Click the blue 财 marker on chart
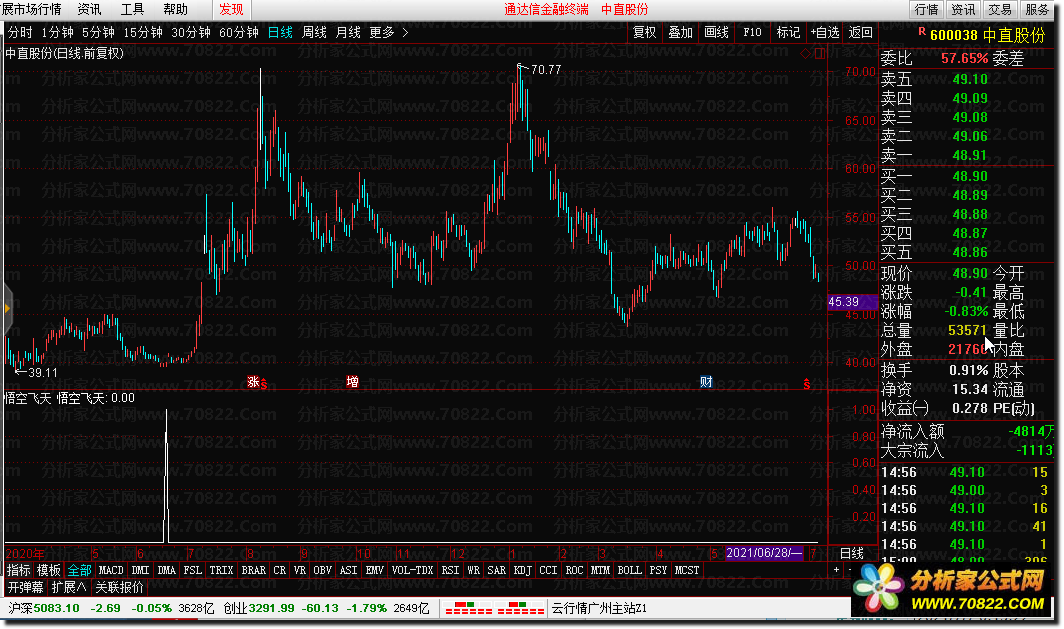The image size is (1064, 629). click(x=706, y=382)
